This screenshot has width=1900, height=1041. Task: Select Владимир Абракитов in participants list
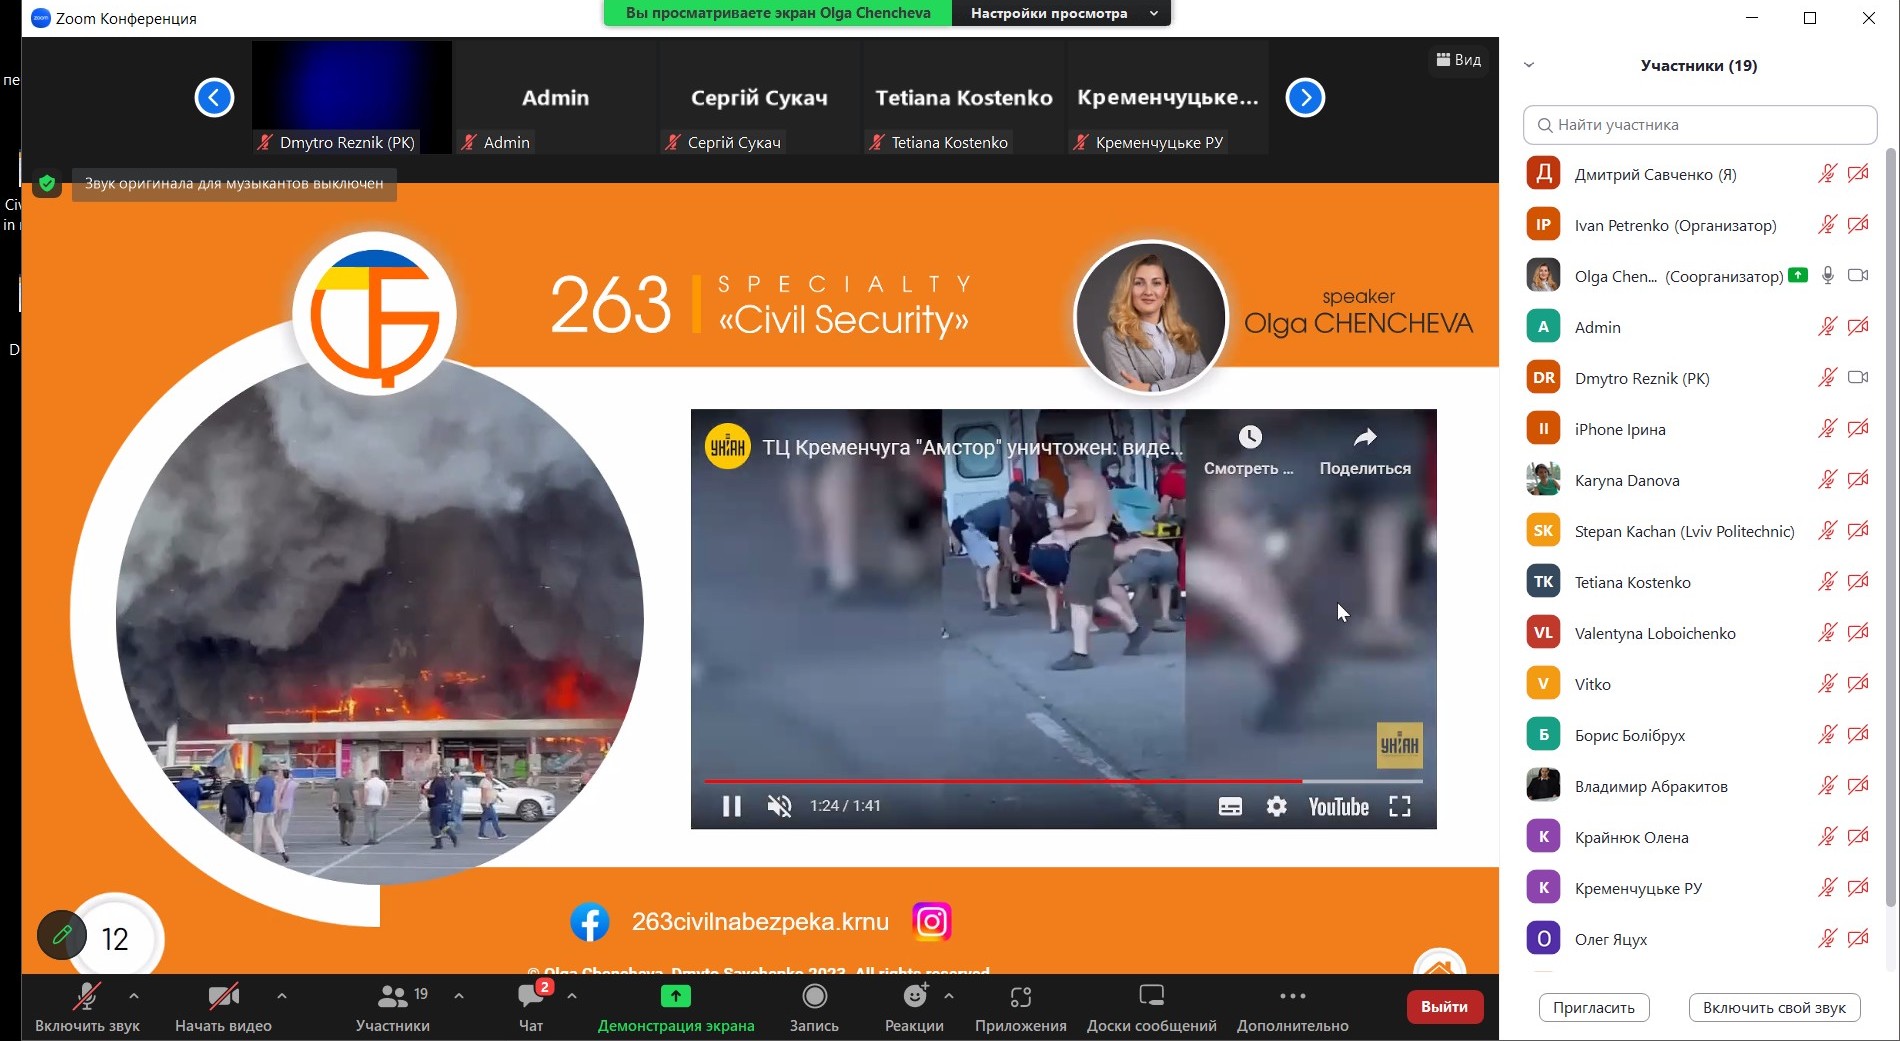point(1697,786)
